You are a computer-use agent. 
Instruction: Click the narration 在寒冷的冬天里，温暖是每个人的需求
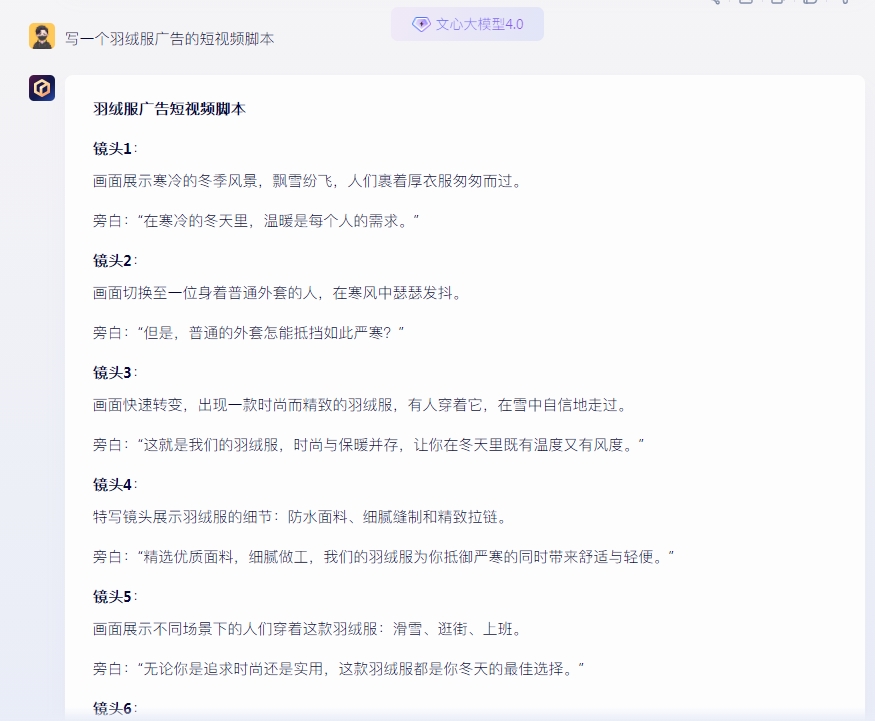coord(256,221)
